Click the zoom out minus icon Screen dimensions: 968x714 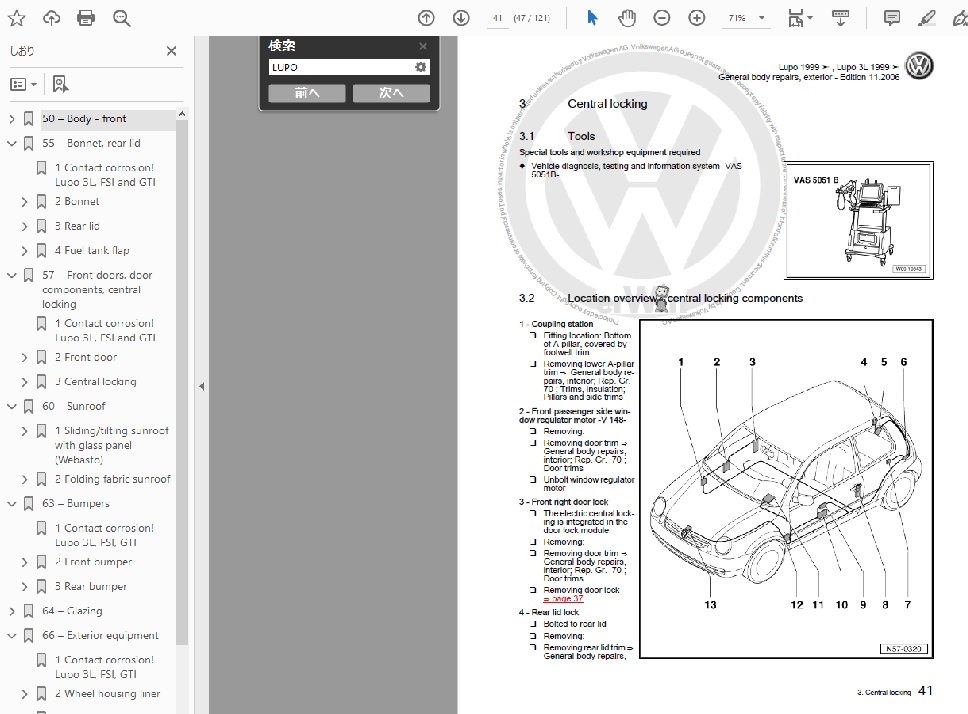point(662,18)
